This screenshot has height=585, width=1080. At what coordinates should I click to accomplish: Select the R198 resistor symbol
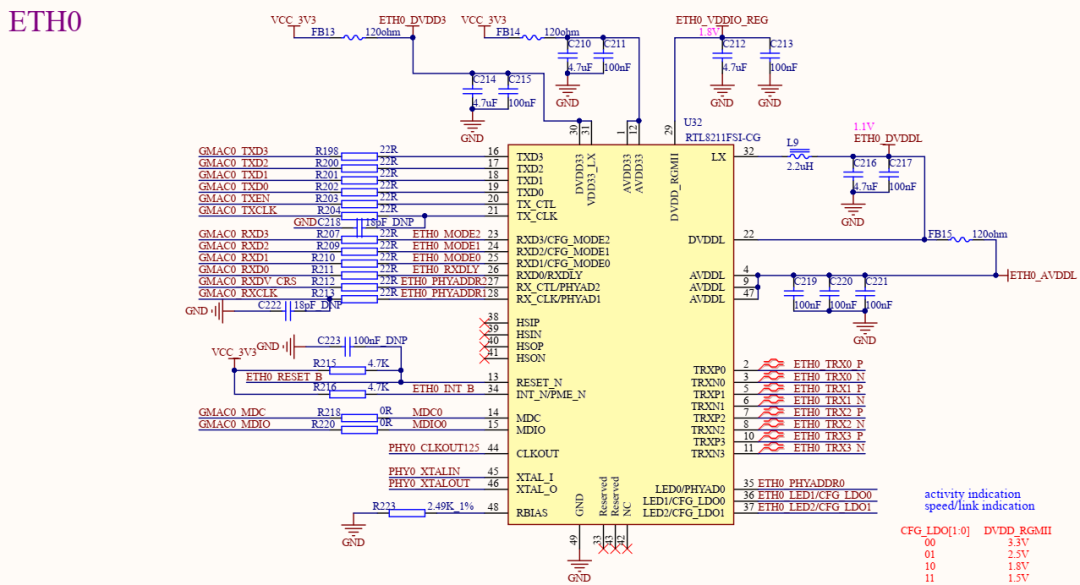(359, 156)
